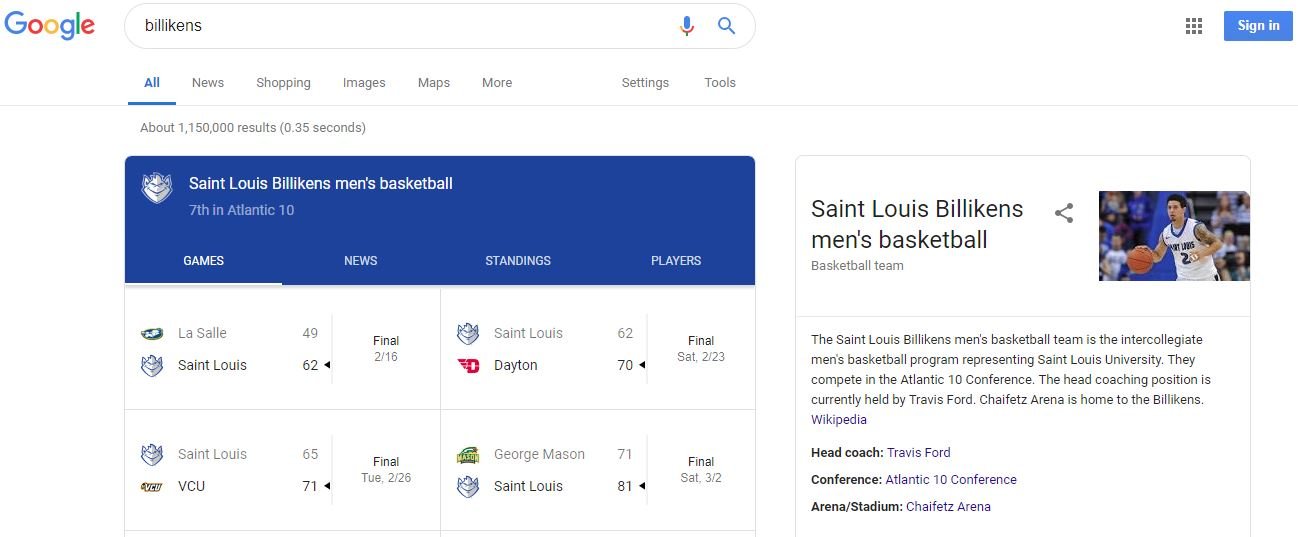Select STANDINGS tab in team card
The height and width of the screenshot is (537, 1298).
coord(518,261)
